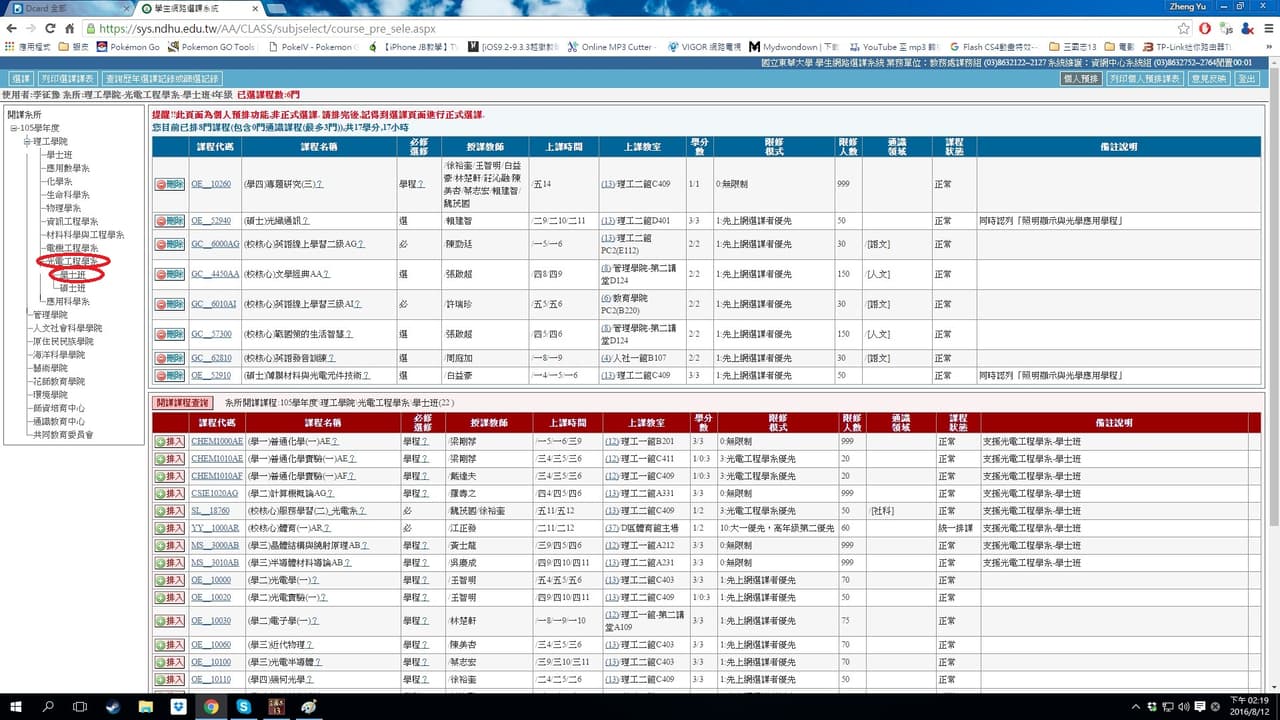The height and width of the screenshot is (720, 1280).
Task: Insert course OE__10000
Action: (169, 580)
